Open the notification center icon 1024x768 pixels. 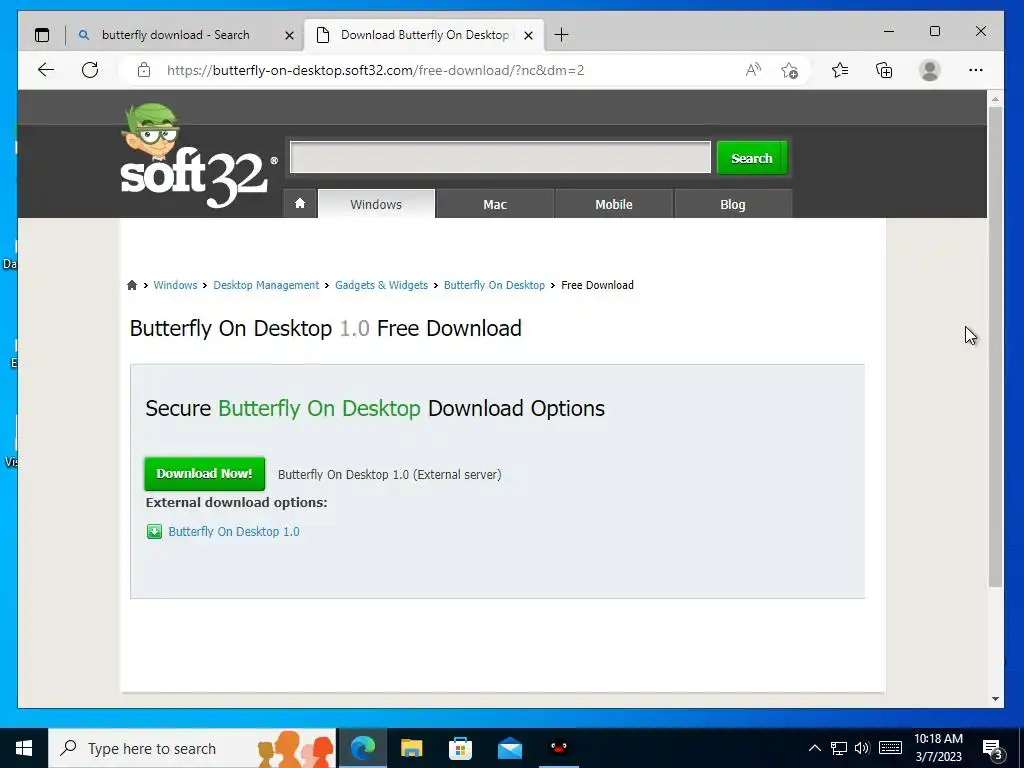coord(993,750)
